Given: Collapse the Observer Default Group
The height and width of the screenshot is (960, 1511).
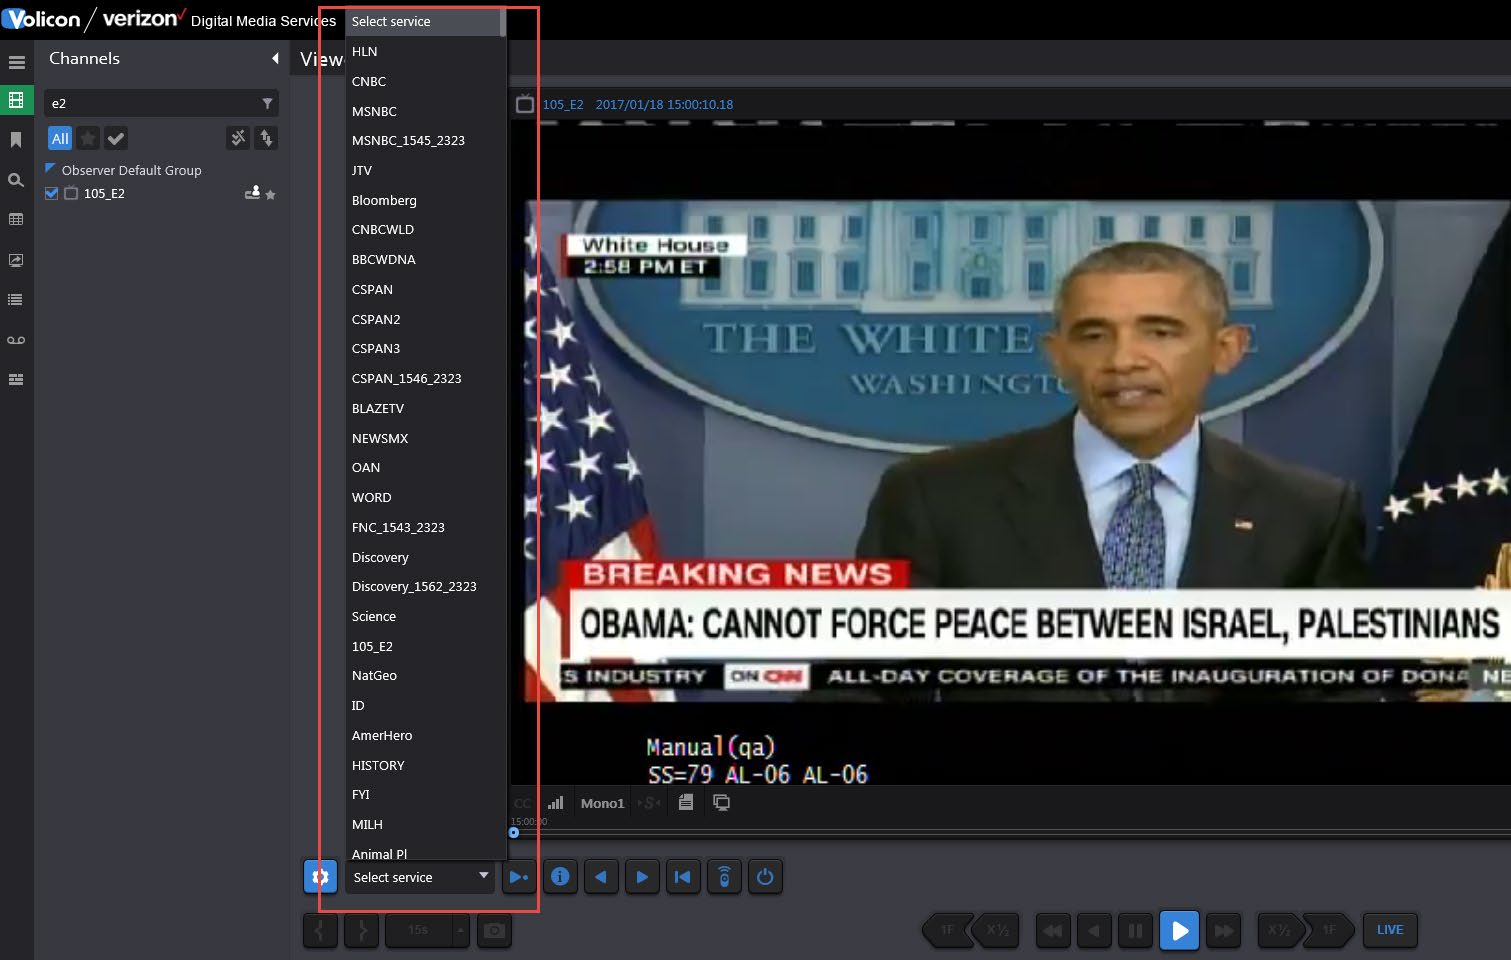Looking at the screenshot, I should coord(51,169).
